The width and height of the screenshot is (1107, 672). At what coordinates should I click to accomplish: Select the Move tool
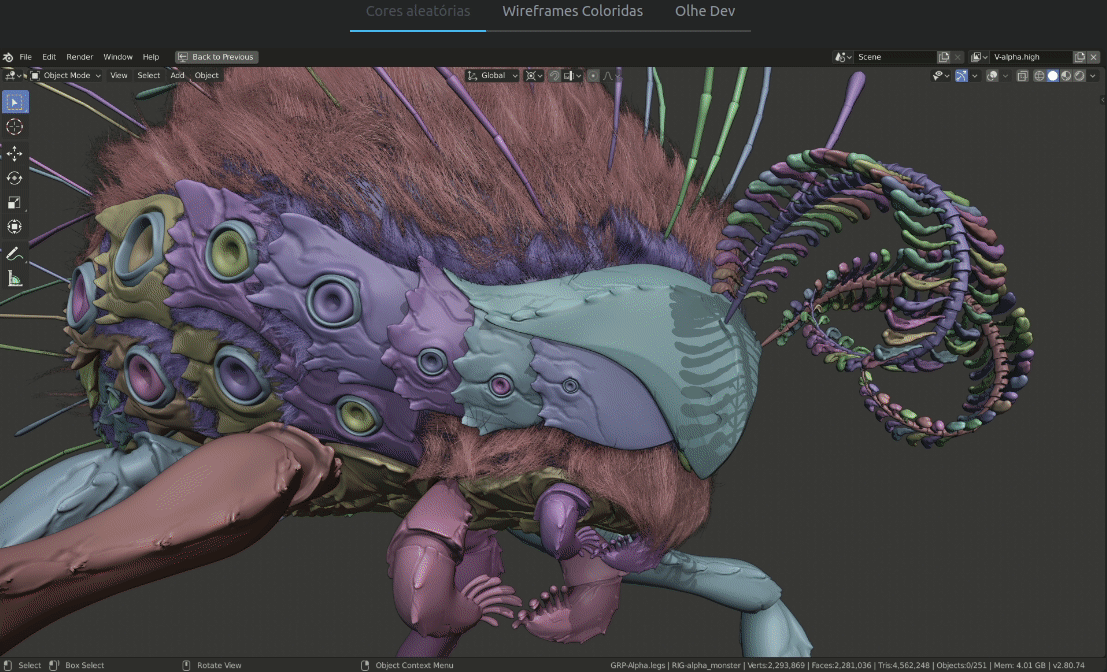tap(13, 152)
